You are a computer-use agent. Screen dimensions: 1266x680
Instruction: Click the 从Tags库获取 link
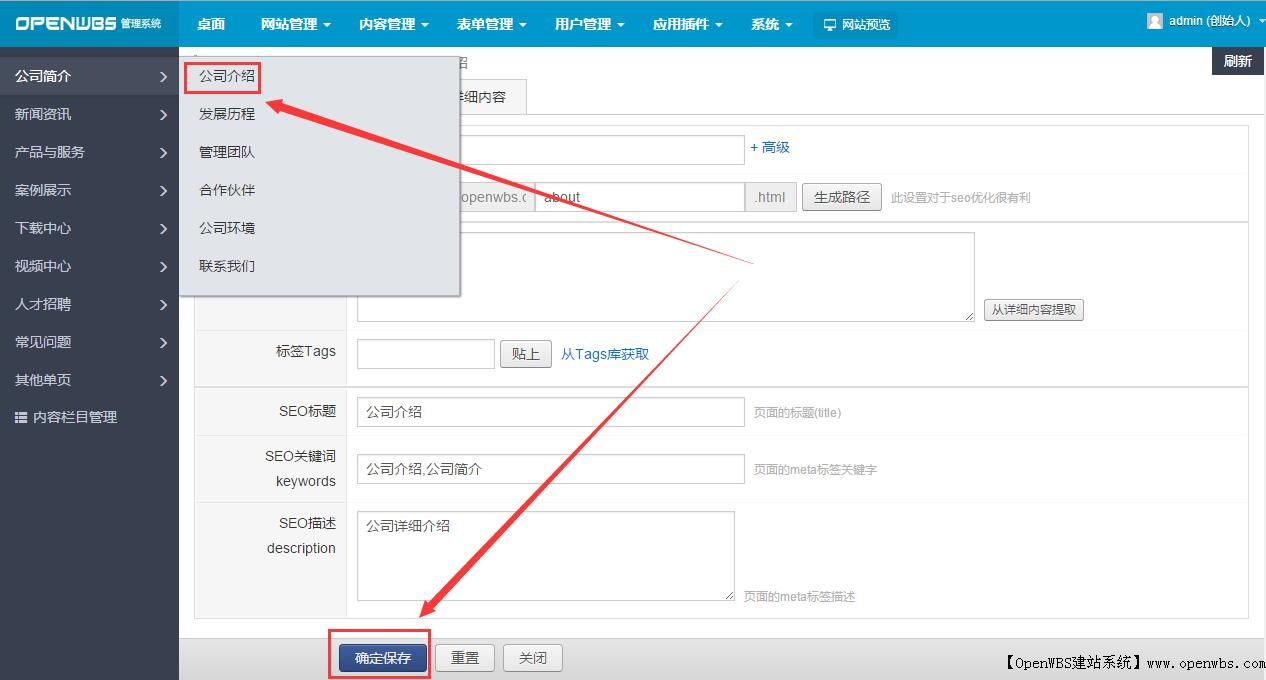pyautogui.click(x=605, y=353)
